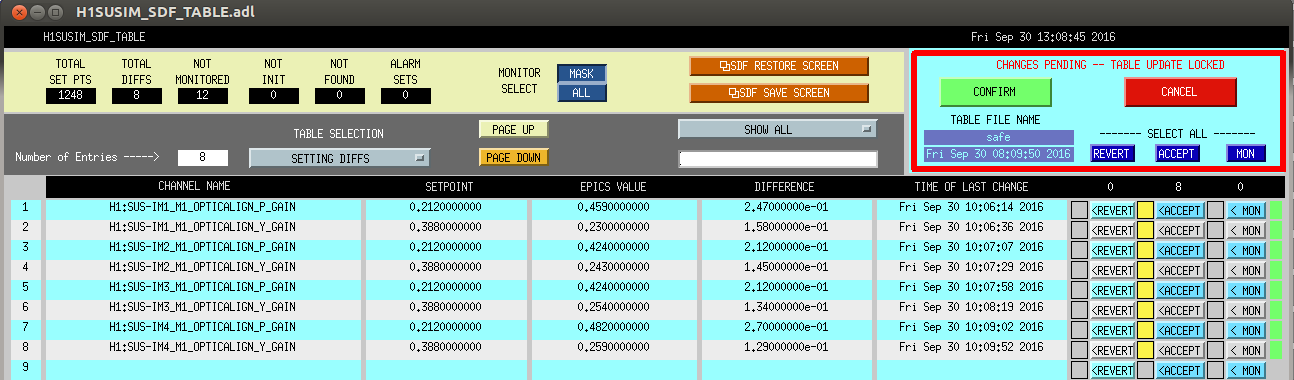This screenshot has height=380, width=1294.
Task: Expand the SHOW ALL filter dropdown
Action: click(777, 129)
